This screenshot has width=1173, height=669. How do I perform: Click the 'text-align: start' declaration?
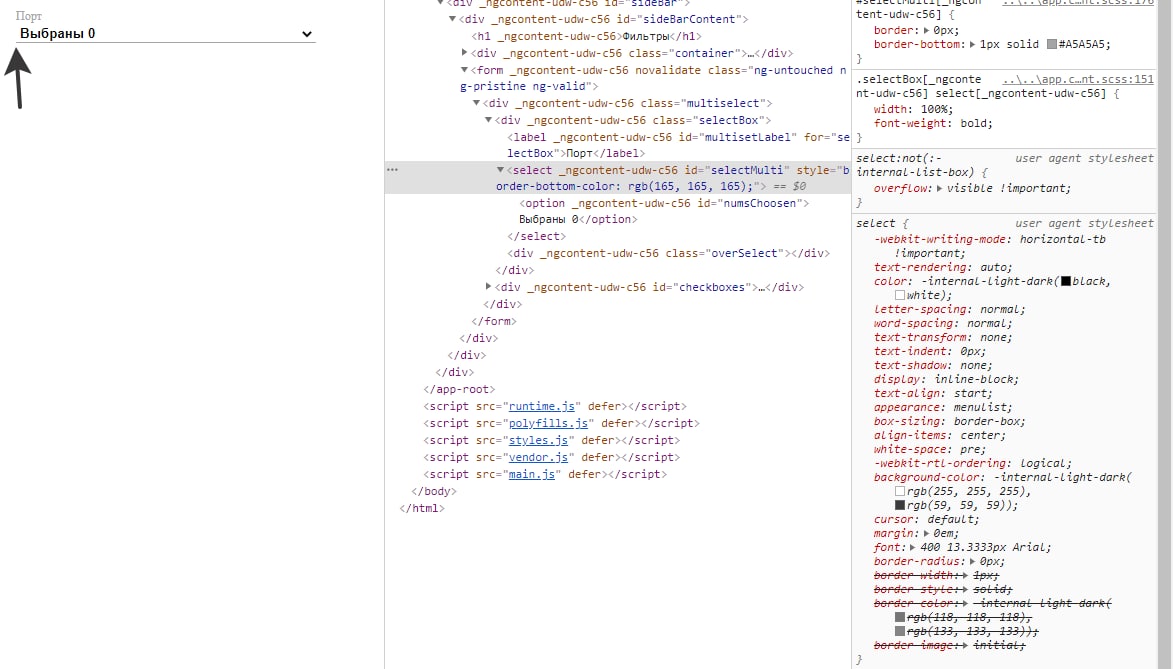coord(933,394)
